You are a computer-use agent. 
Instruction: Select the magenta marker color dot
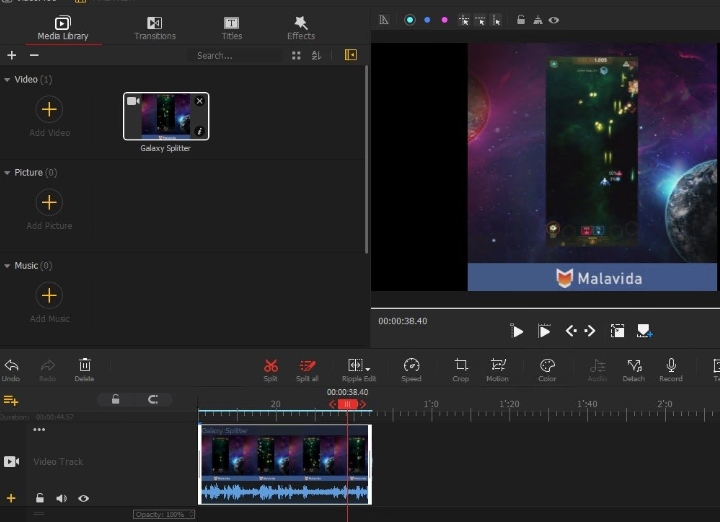(x=444, y=20)
